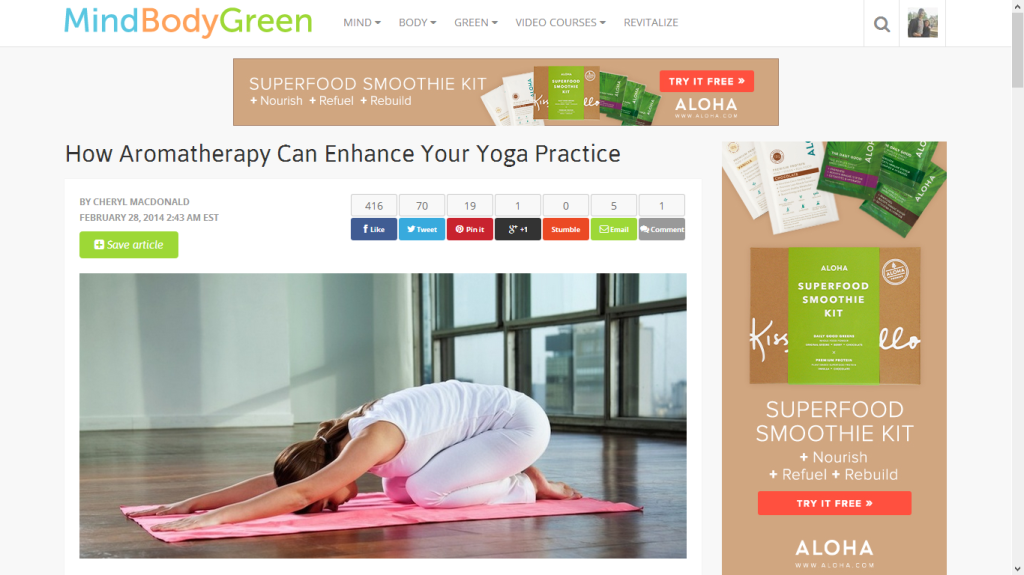Pin the article on Pinterest

(x=470, y=229)
